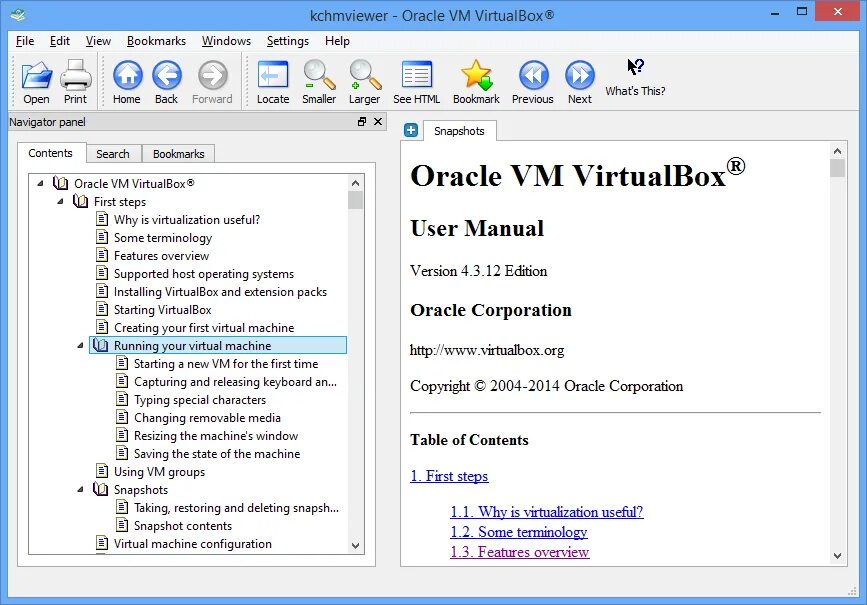This screenshot has height=605, width=867.
Task: Click book icon beside First steps
Action: tap(80, 201)
